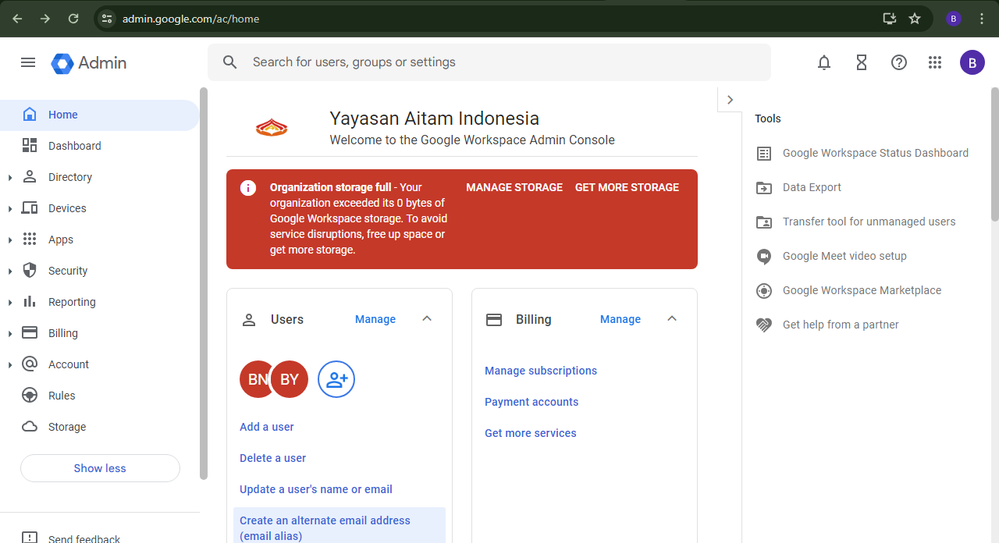
Task: Click the Delete a user link
Action: pyautogui.click(x=273, y=458)
